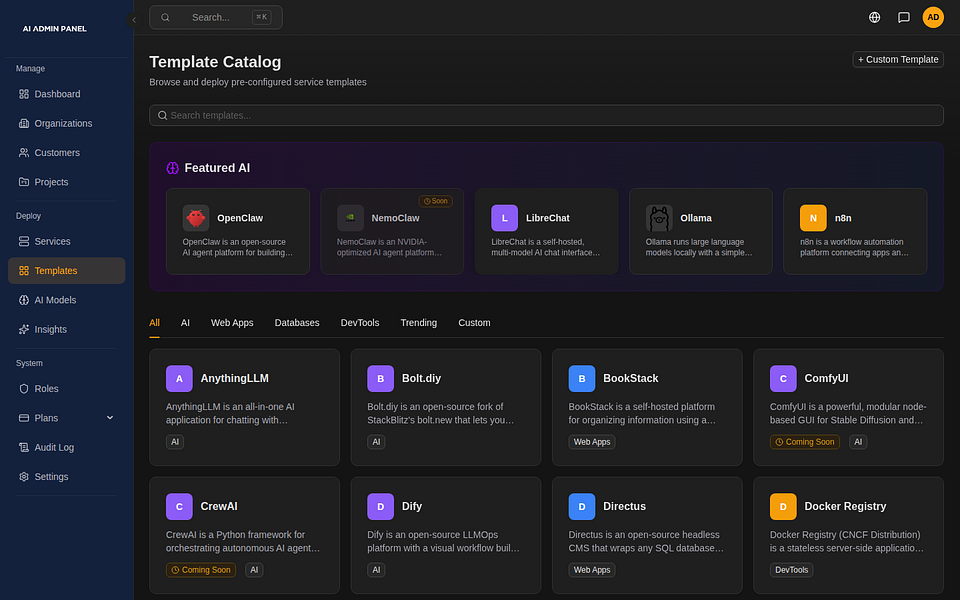Click the AnythingLLM purple A icon
Viewport: 960px width, 600px height.
pyautogui.click(x=179, y=379)
